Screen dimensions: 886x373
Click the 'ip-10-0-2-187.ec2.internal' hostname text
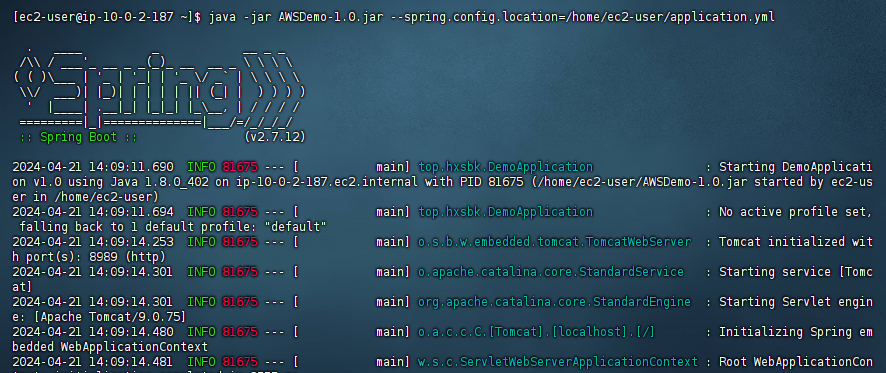324,183
